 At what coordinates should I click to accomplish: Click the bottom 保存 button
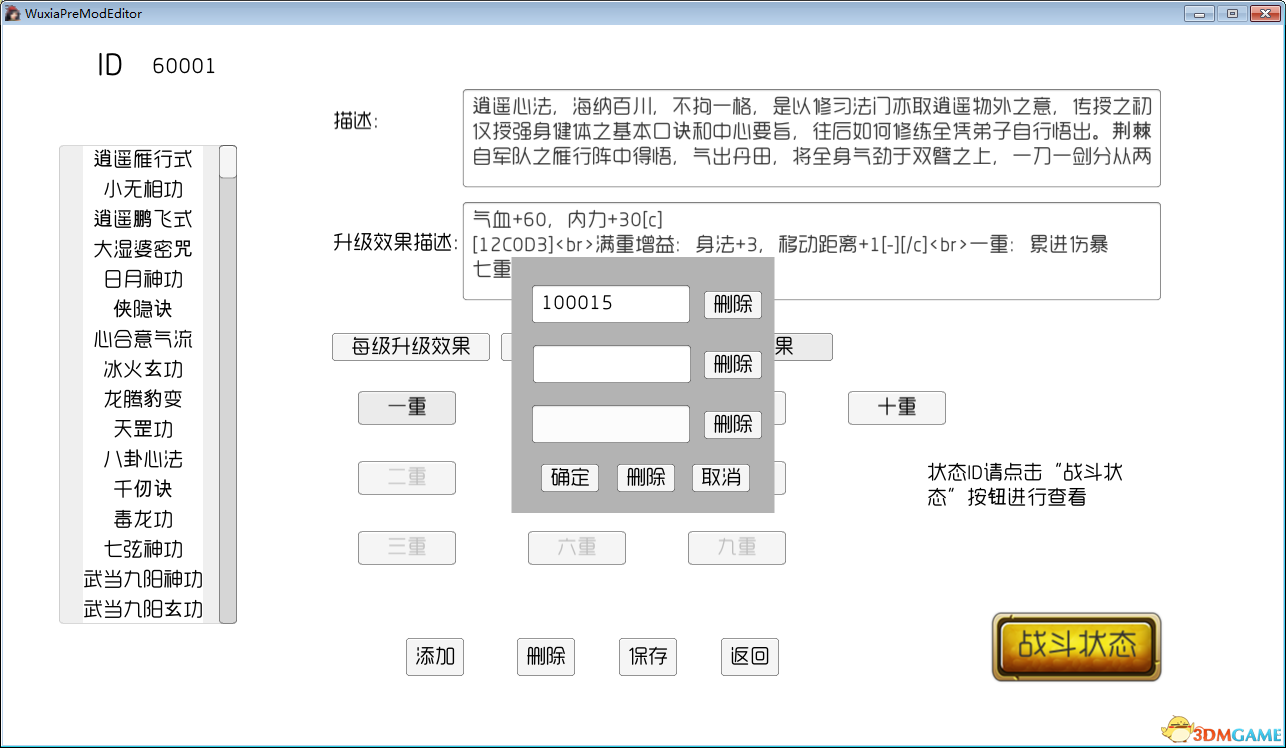648,656
